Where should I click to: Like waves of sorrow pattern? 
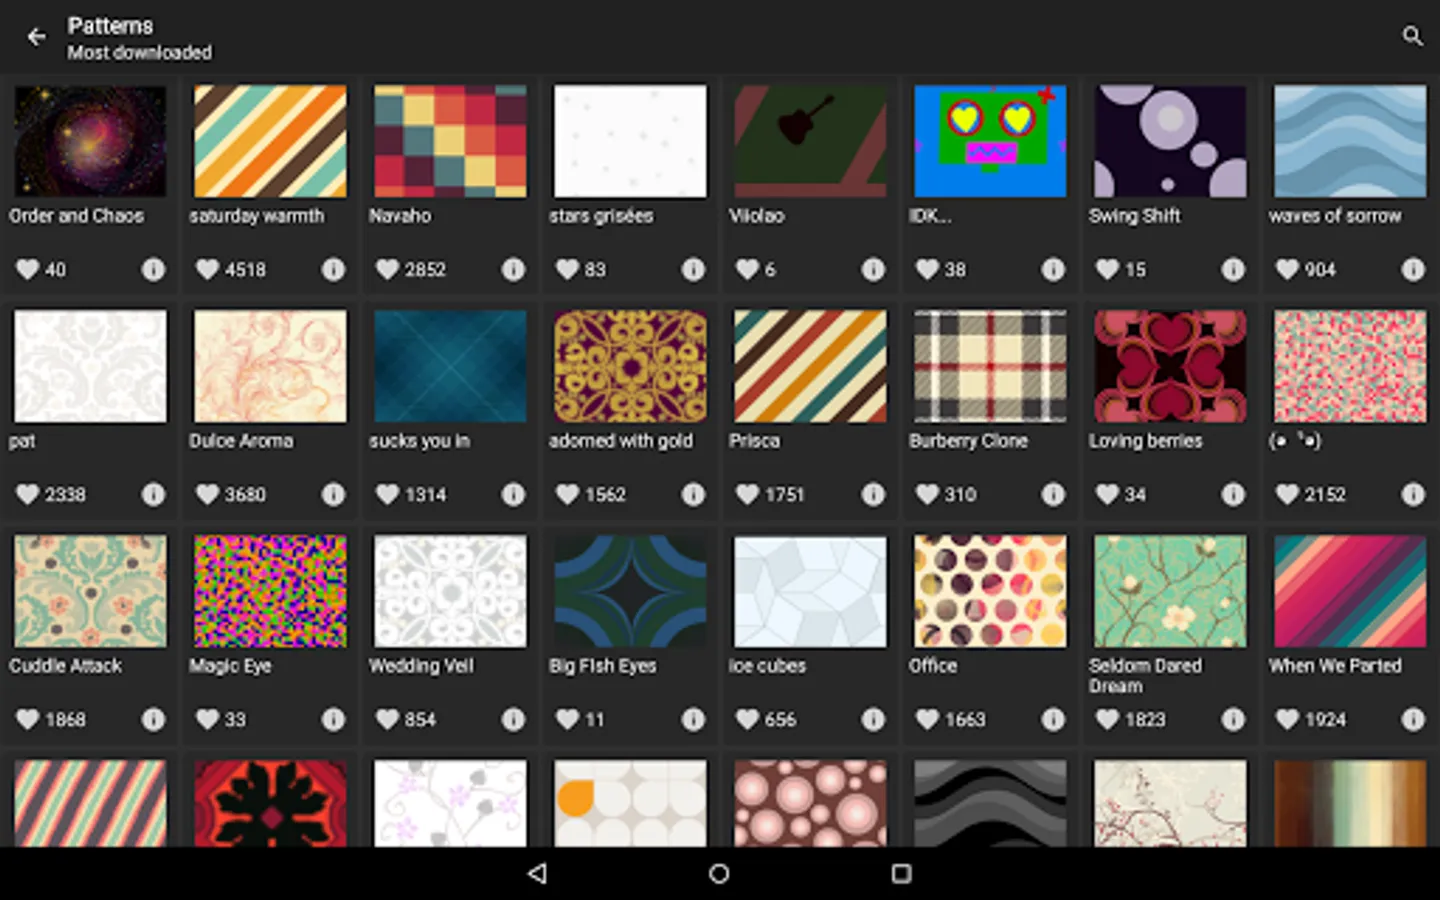point(1288,269)
